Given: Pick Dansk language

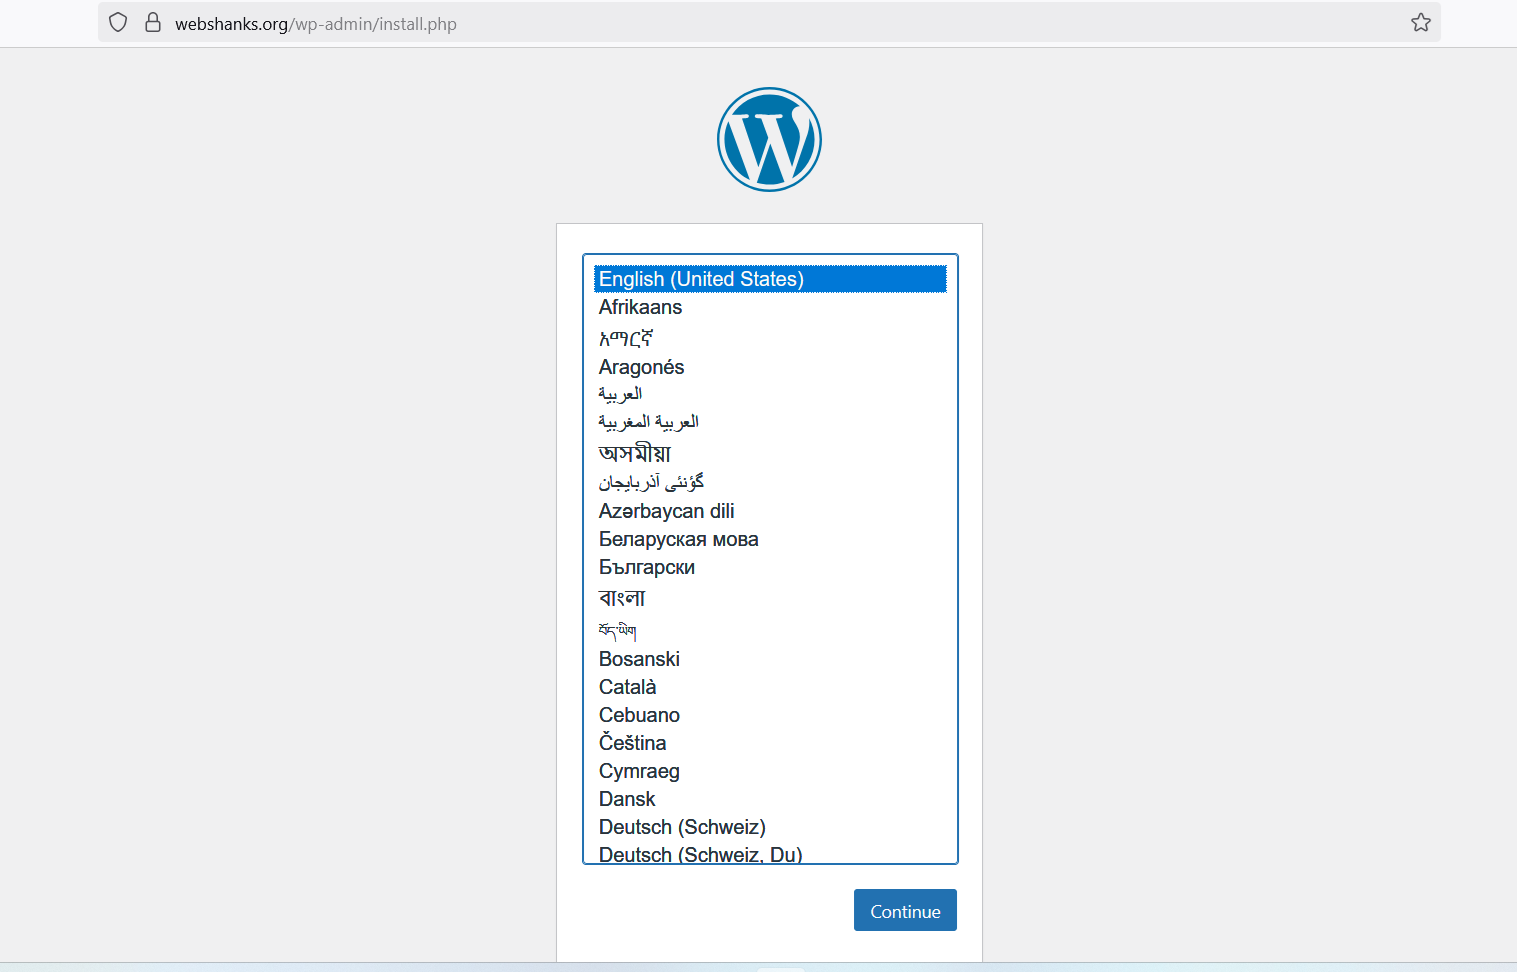Looking at the screenshot, I should click(770, 799).
